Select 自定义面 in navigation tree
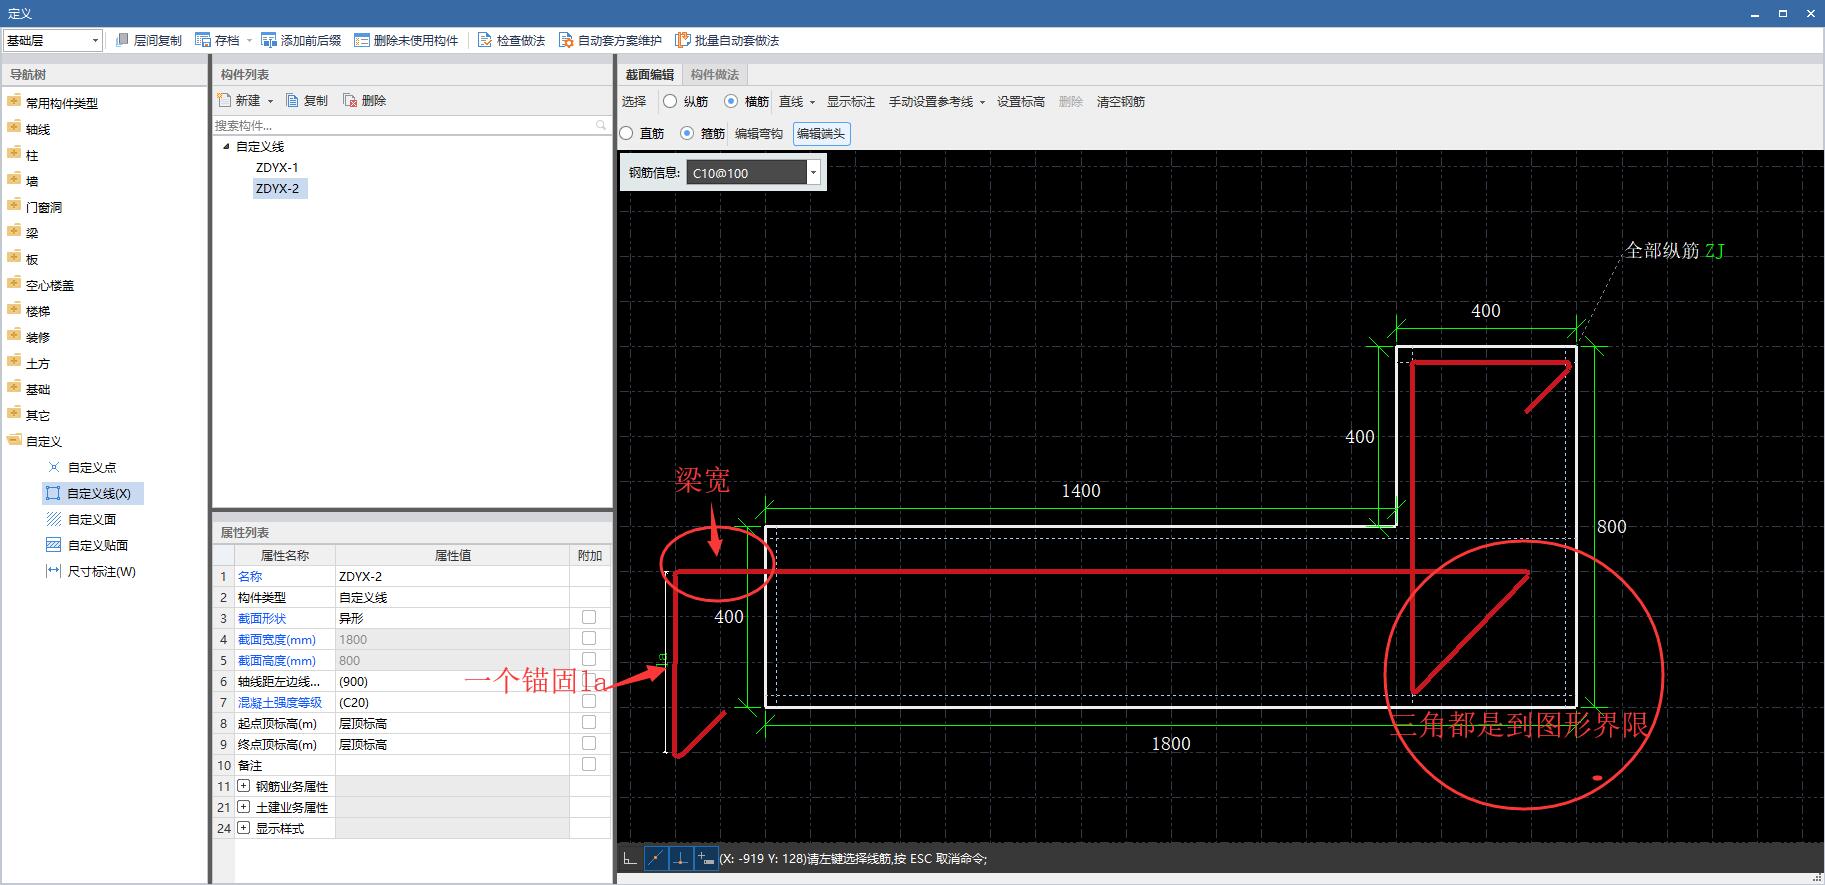The image size is (1825, 885). click(x=82, y=519)
